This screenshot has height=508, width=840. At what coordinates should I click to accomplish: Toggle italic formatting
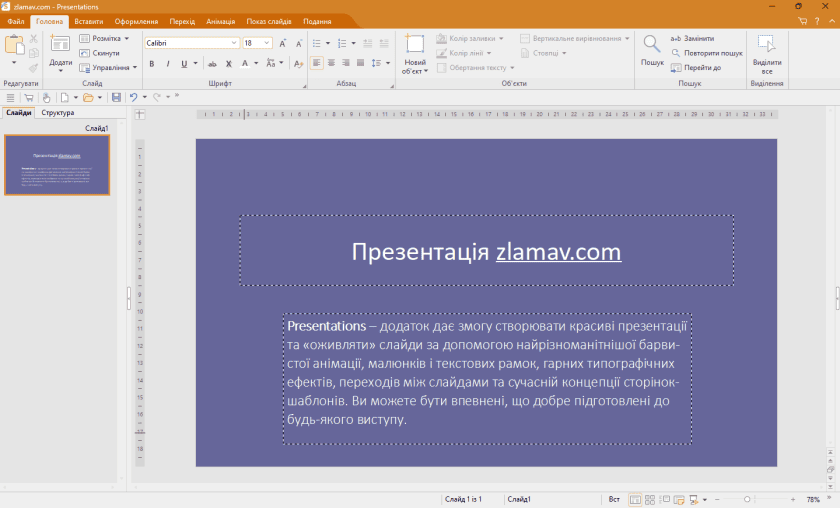168,64
